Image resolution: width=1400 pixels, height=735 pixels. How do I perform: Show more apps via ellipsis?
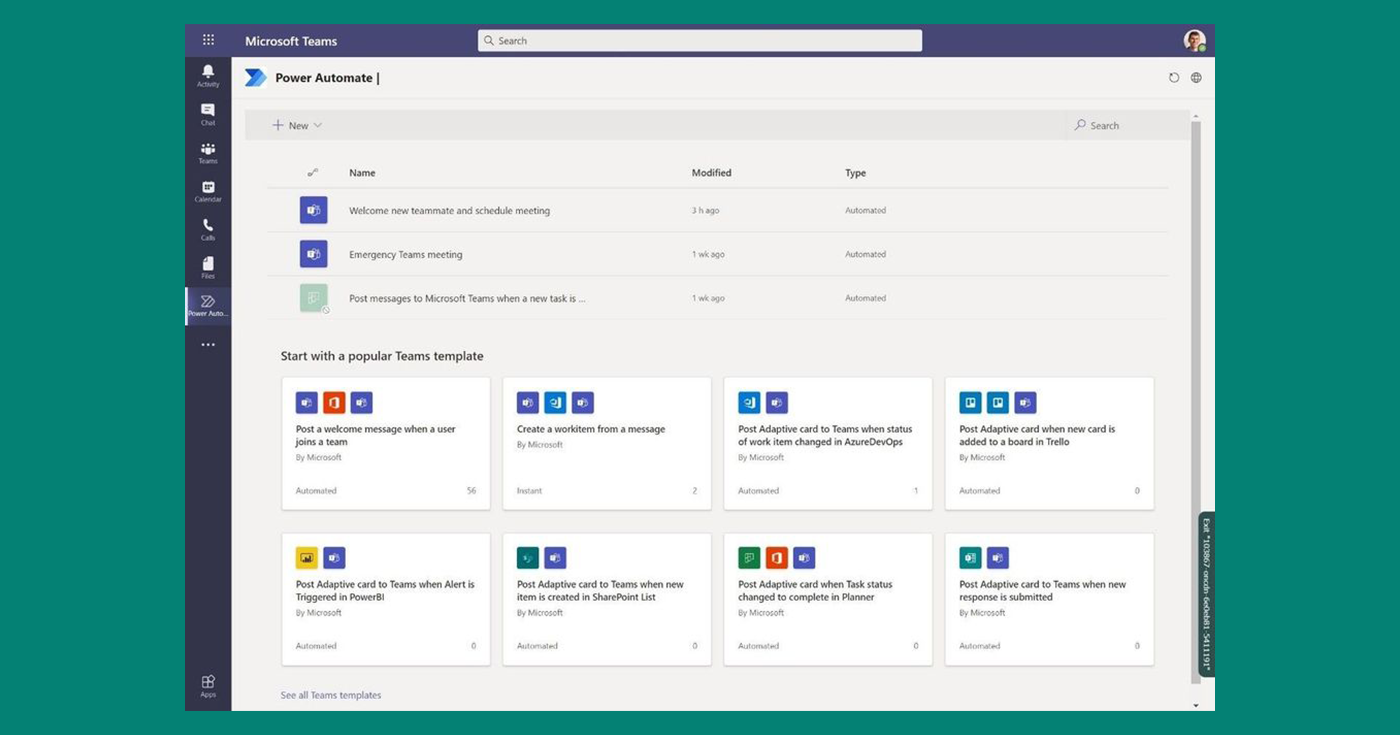(208, 345)
